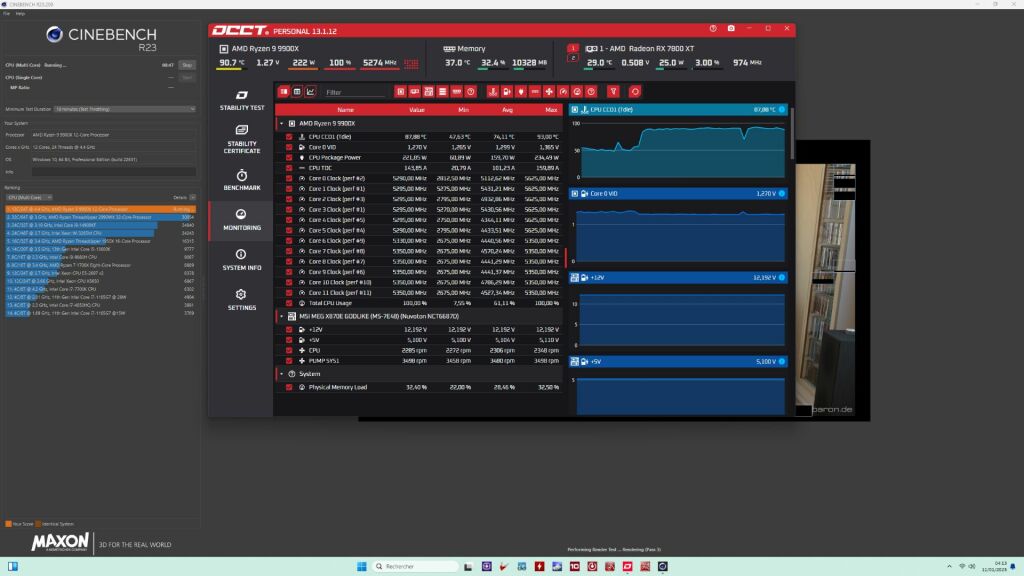Screen dimensions: 1024x576
Task: Sort sensor table by Value column header
Action: click(417, 110)
